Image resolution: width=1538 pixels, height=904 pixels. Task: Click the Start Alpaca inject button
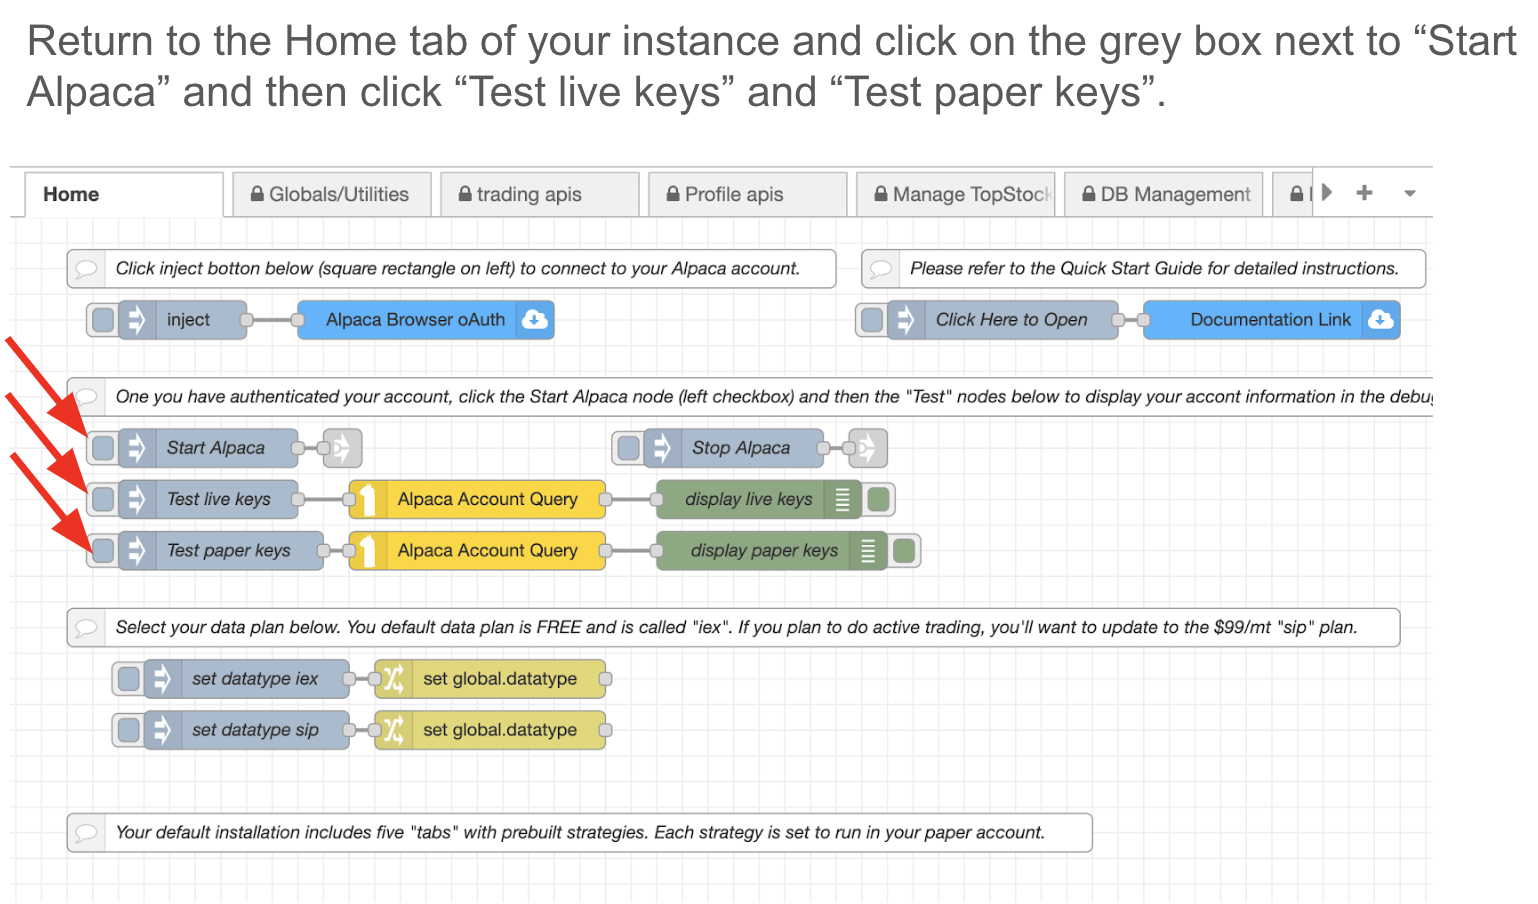click(102, 448)
